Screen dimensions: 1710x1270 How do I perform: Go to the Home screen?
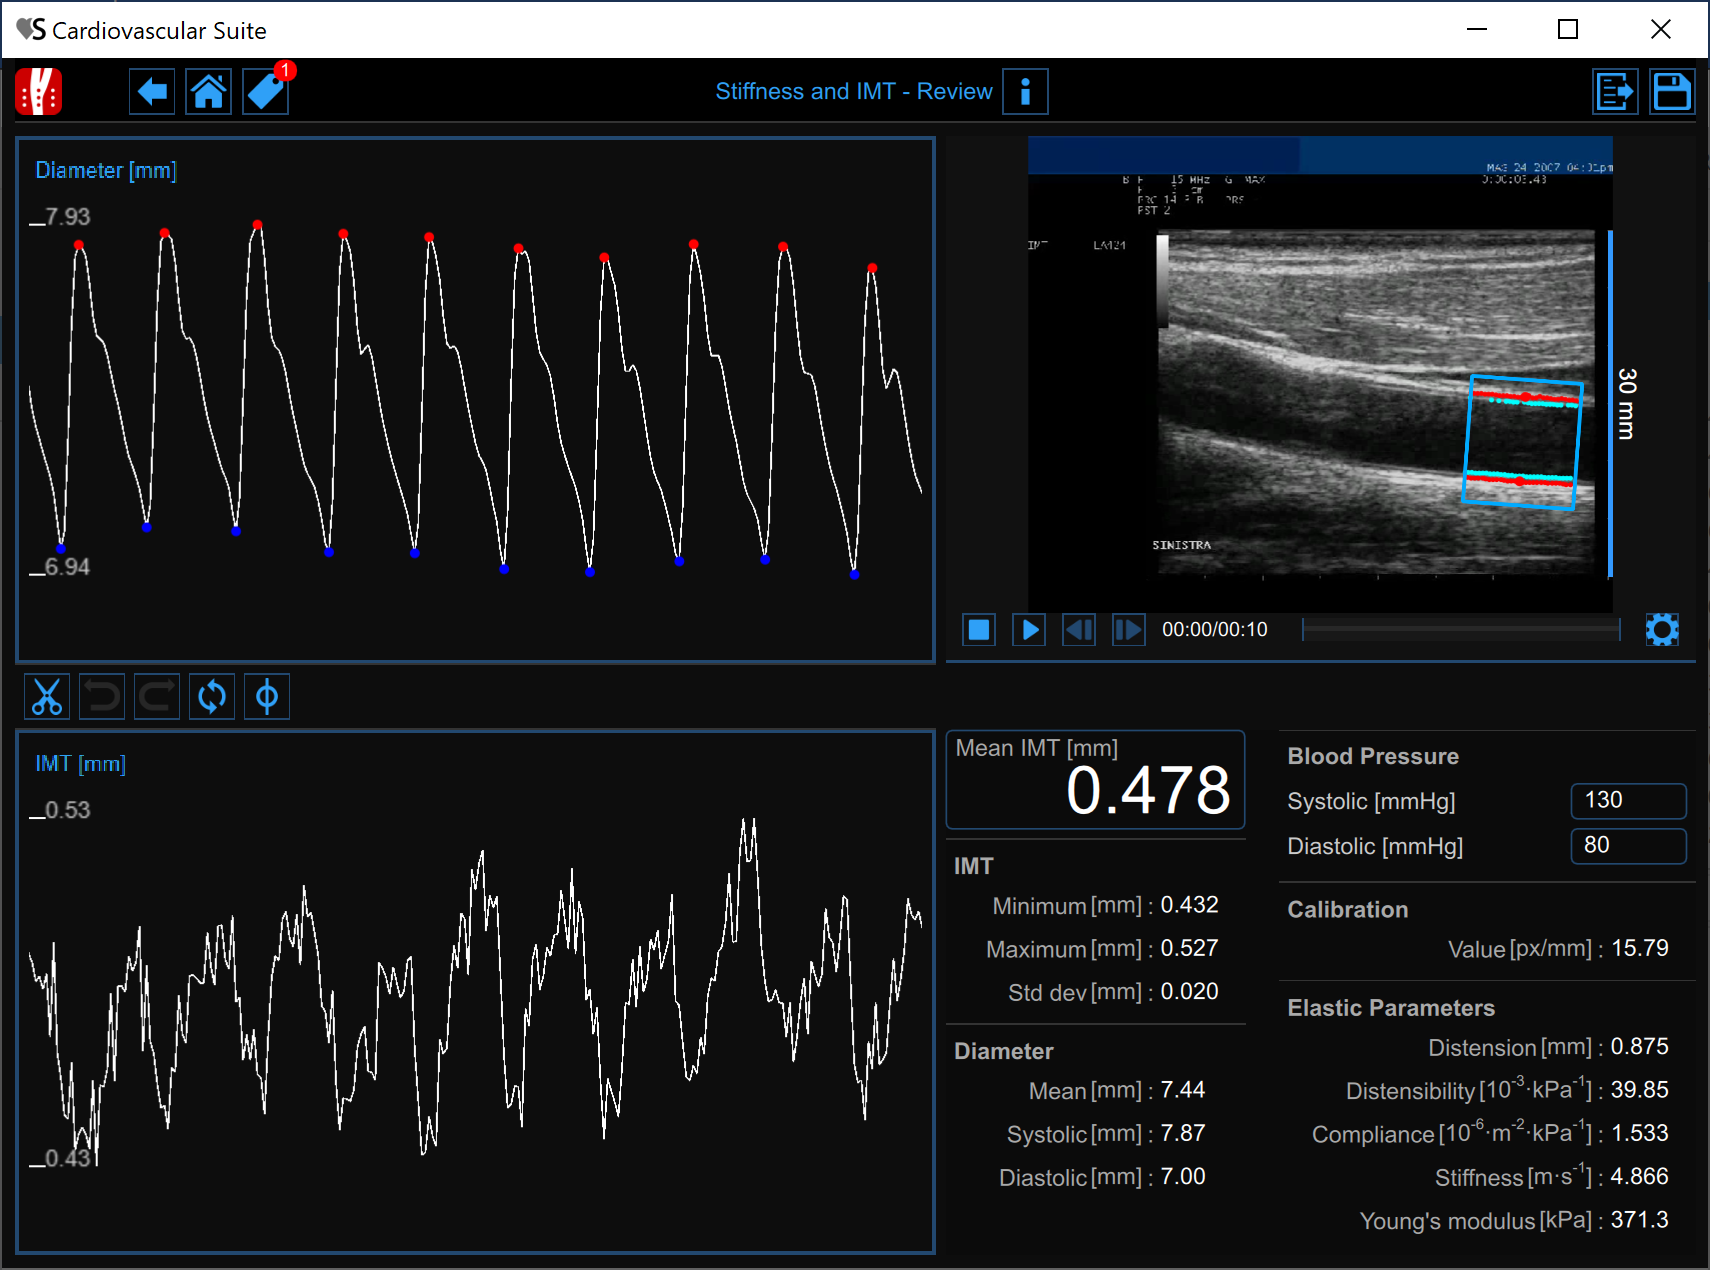(208, 92)
